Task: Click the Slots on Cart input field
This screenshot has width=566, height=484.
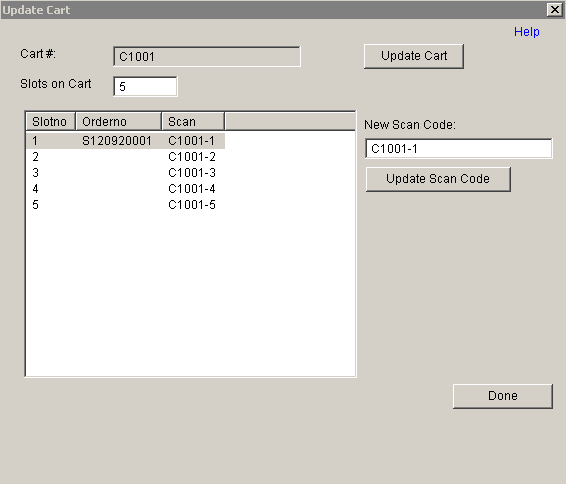Action: pos(145,86)
